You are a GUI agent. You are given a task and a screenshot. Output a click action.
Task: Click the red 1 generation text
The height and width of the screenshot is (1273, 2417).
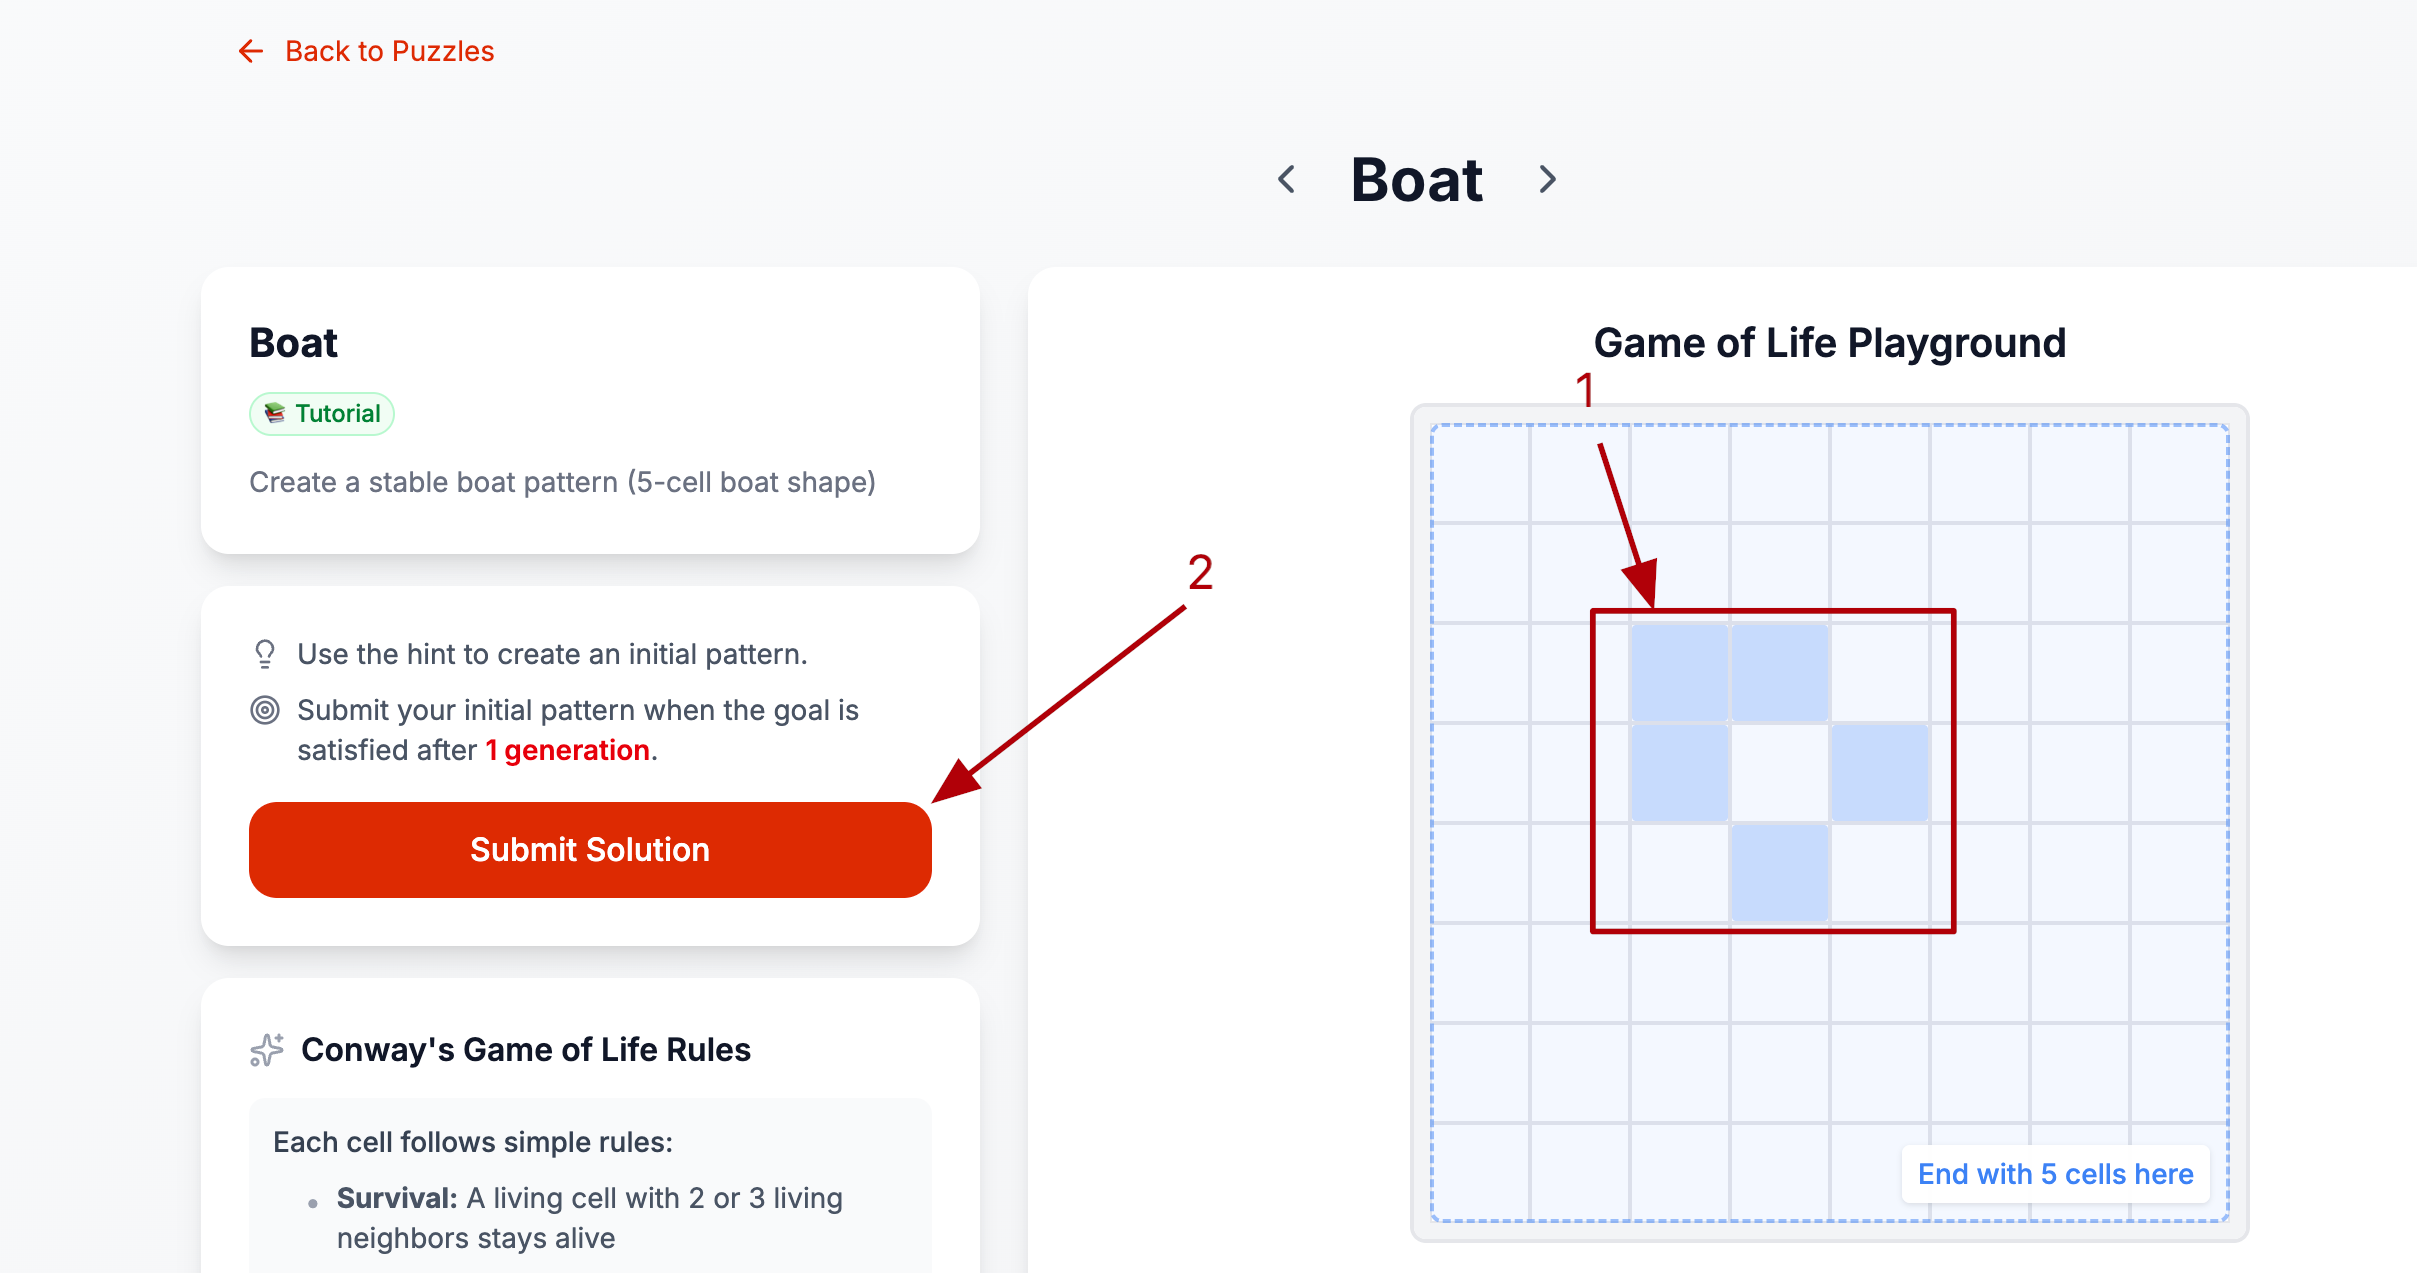(567, 750)
